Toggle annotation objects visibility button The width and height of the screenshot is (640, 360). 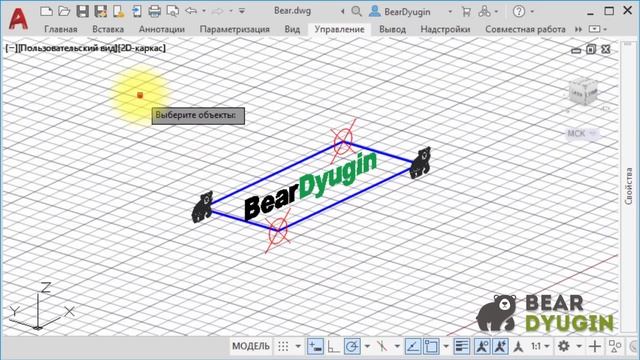482,346
